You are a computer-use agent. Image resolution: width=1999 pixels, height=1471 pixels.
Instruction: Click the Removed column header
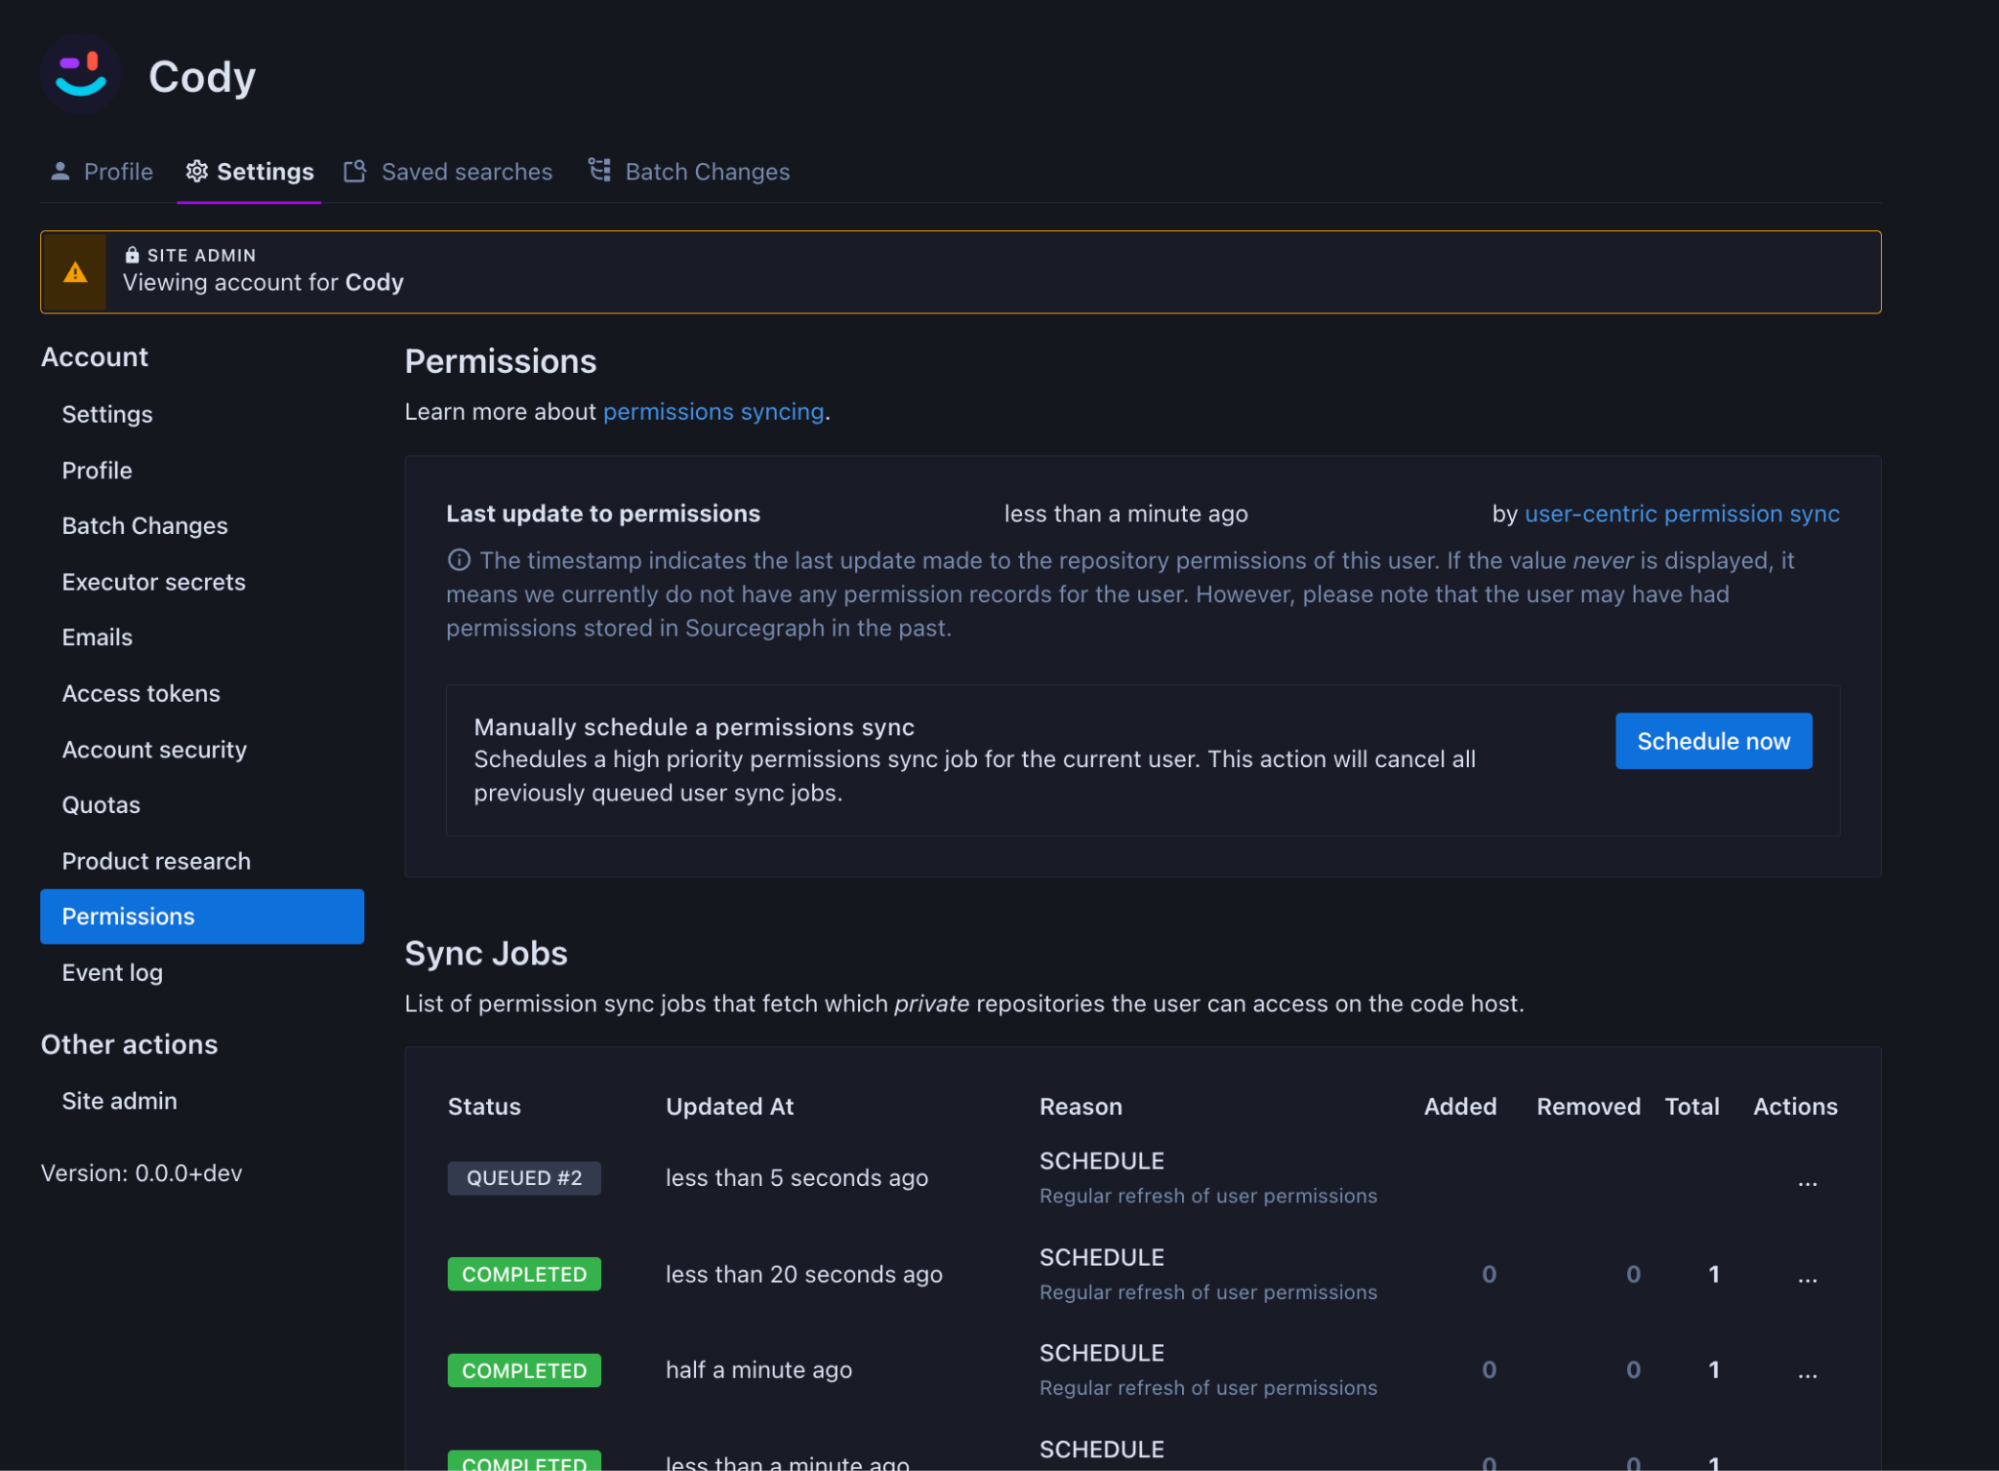tap(1588, 1107)
